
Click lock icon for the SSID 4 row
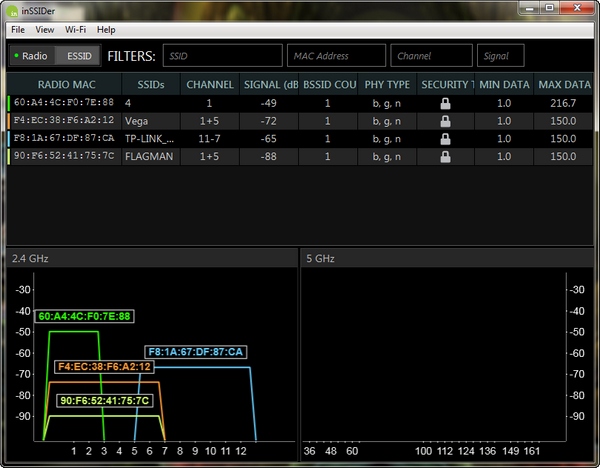pyautogui.click(x=445, y=102)
